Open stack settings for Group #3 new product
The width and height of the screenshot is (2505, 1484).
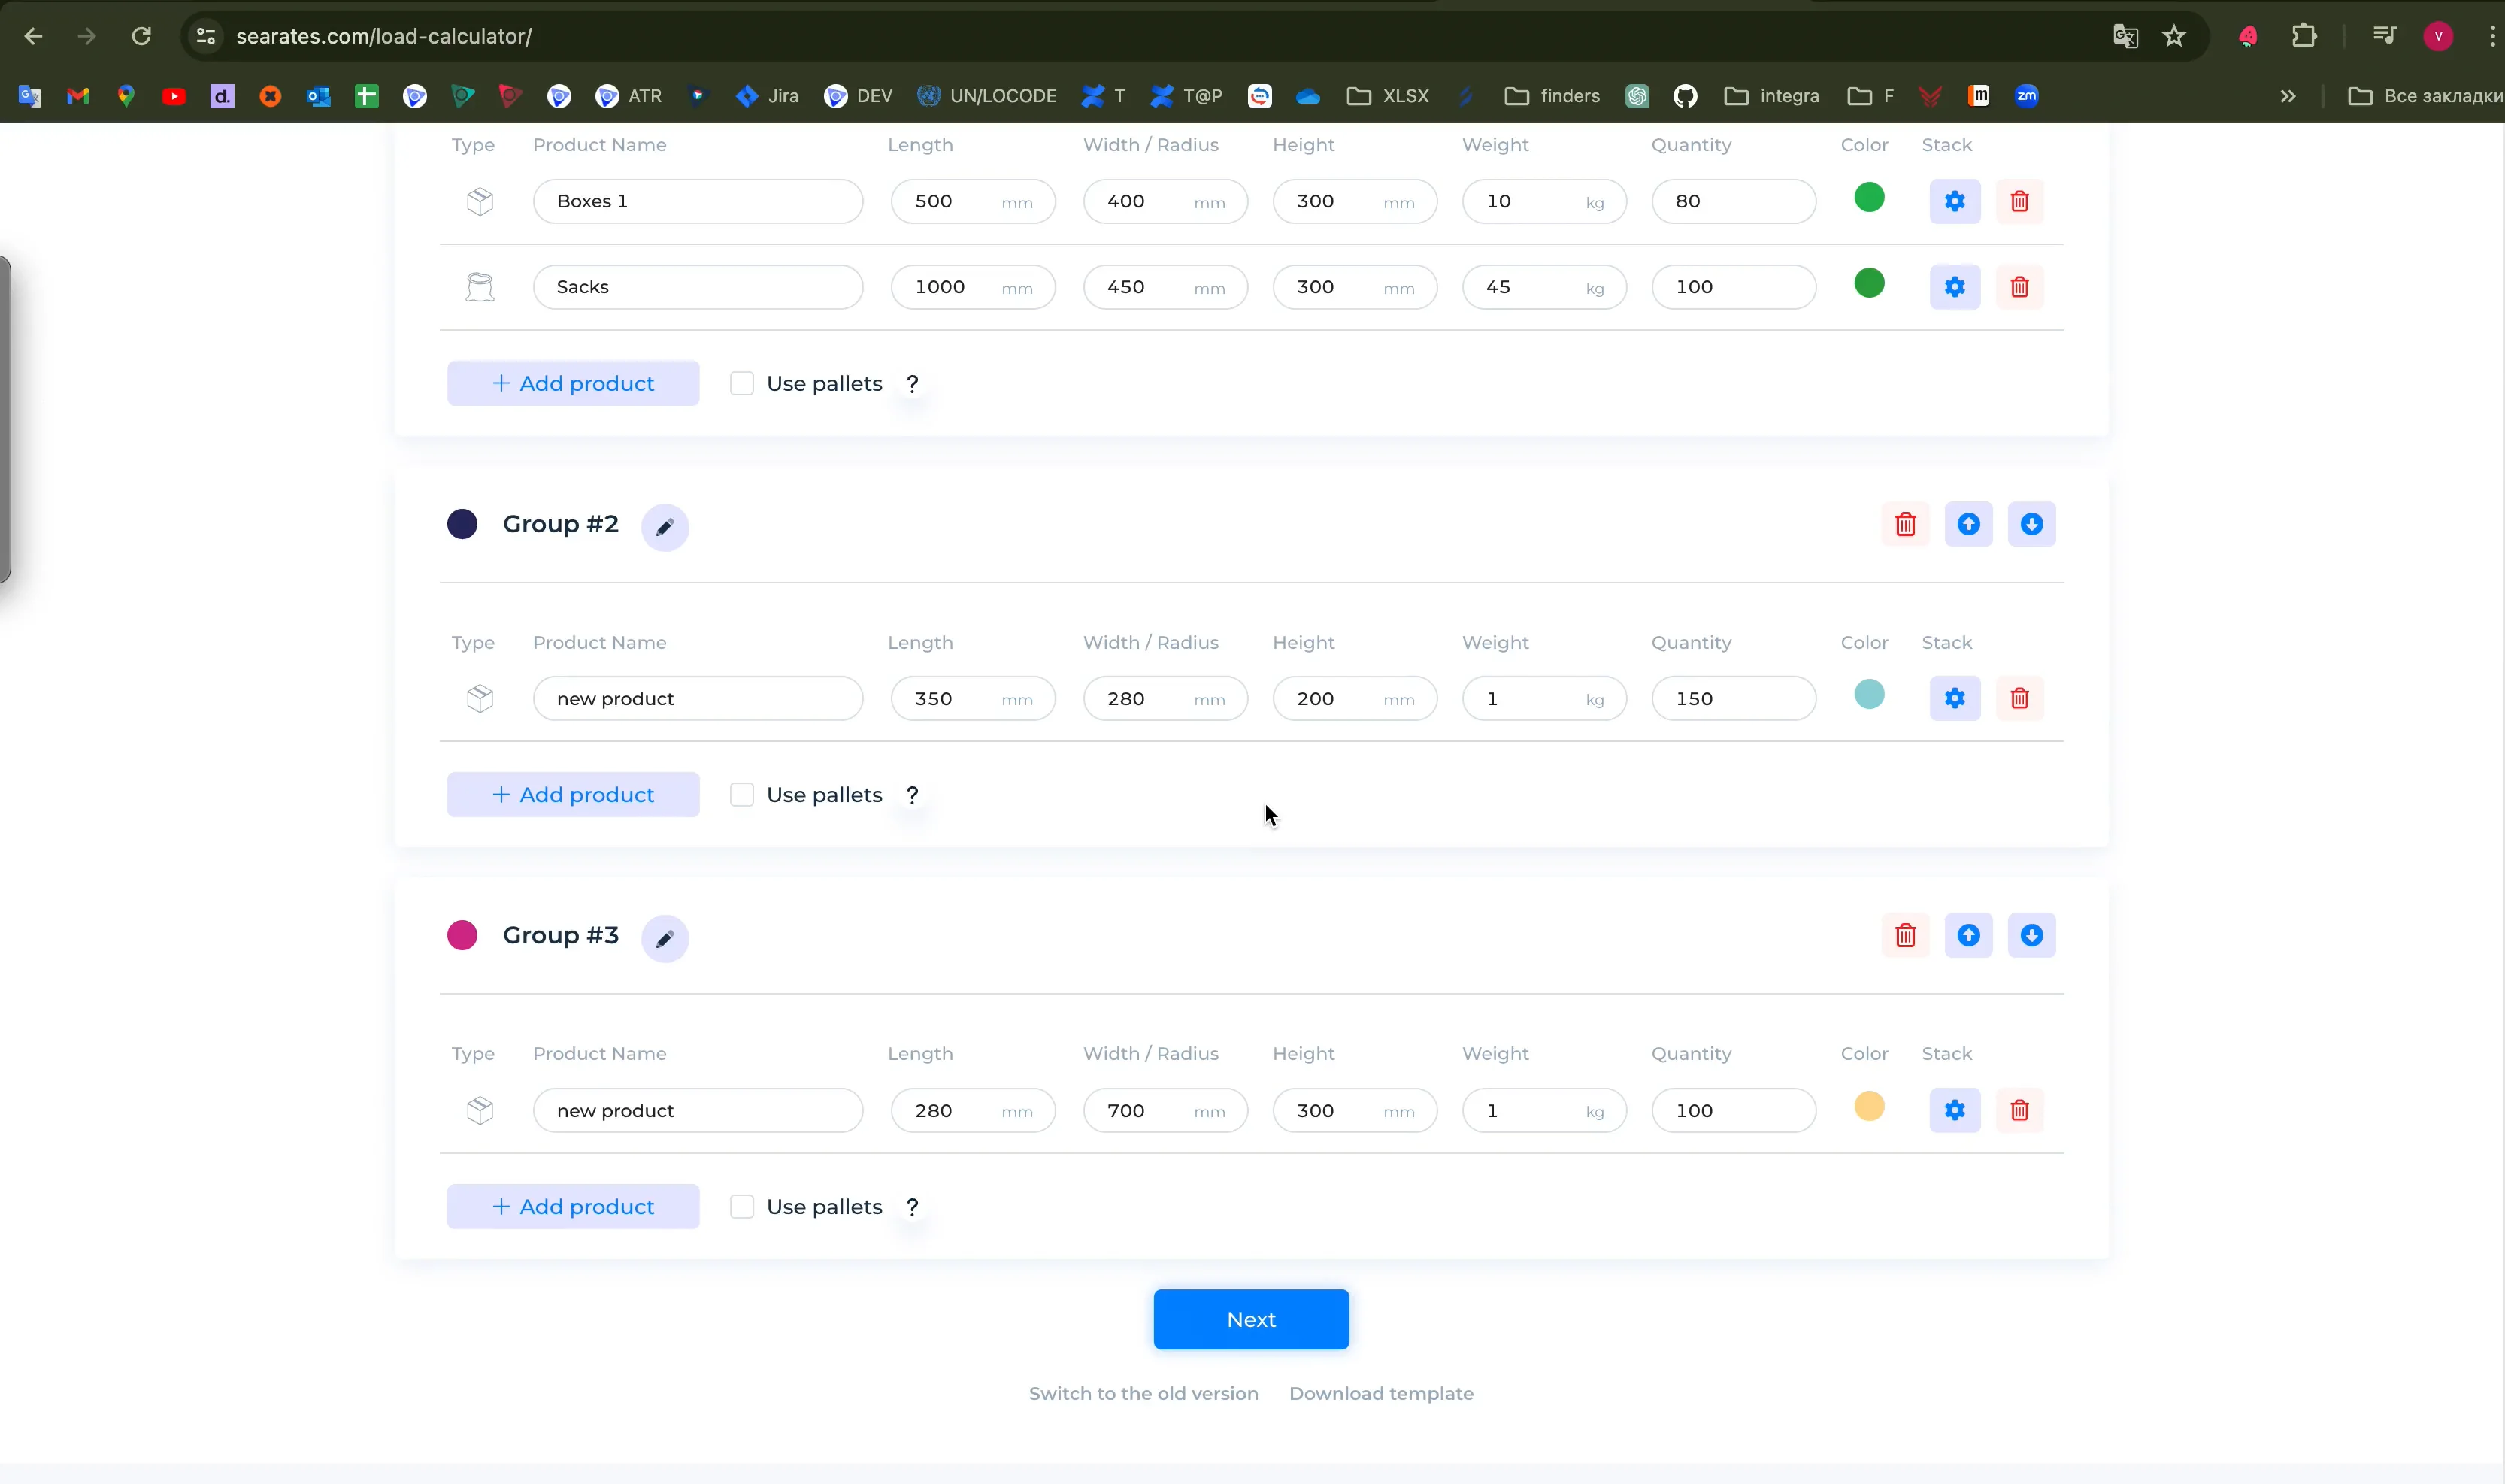[1954, 1110]
